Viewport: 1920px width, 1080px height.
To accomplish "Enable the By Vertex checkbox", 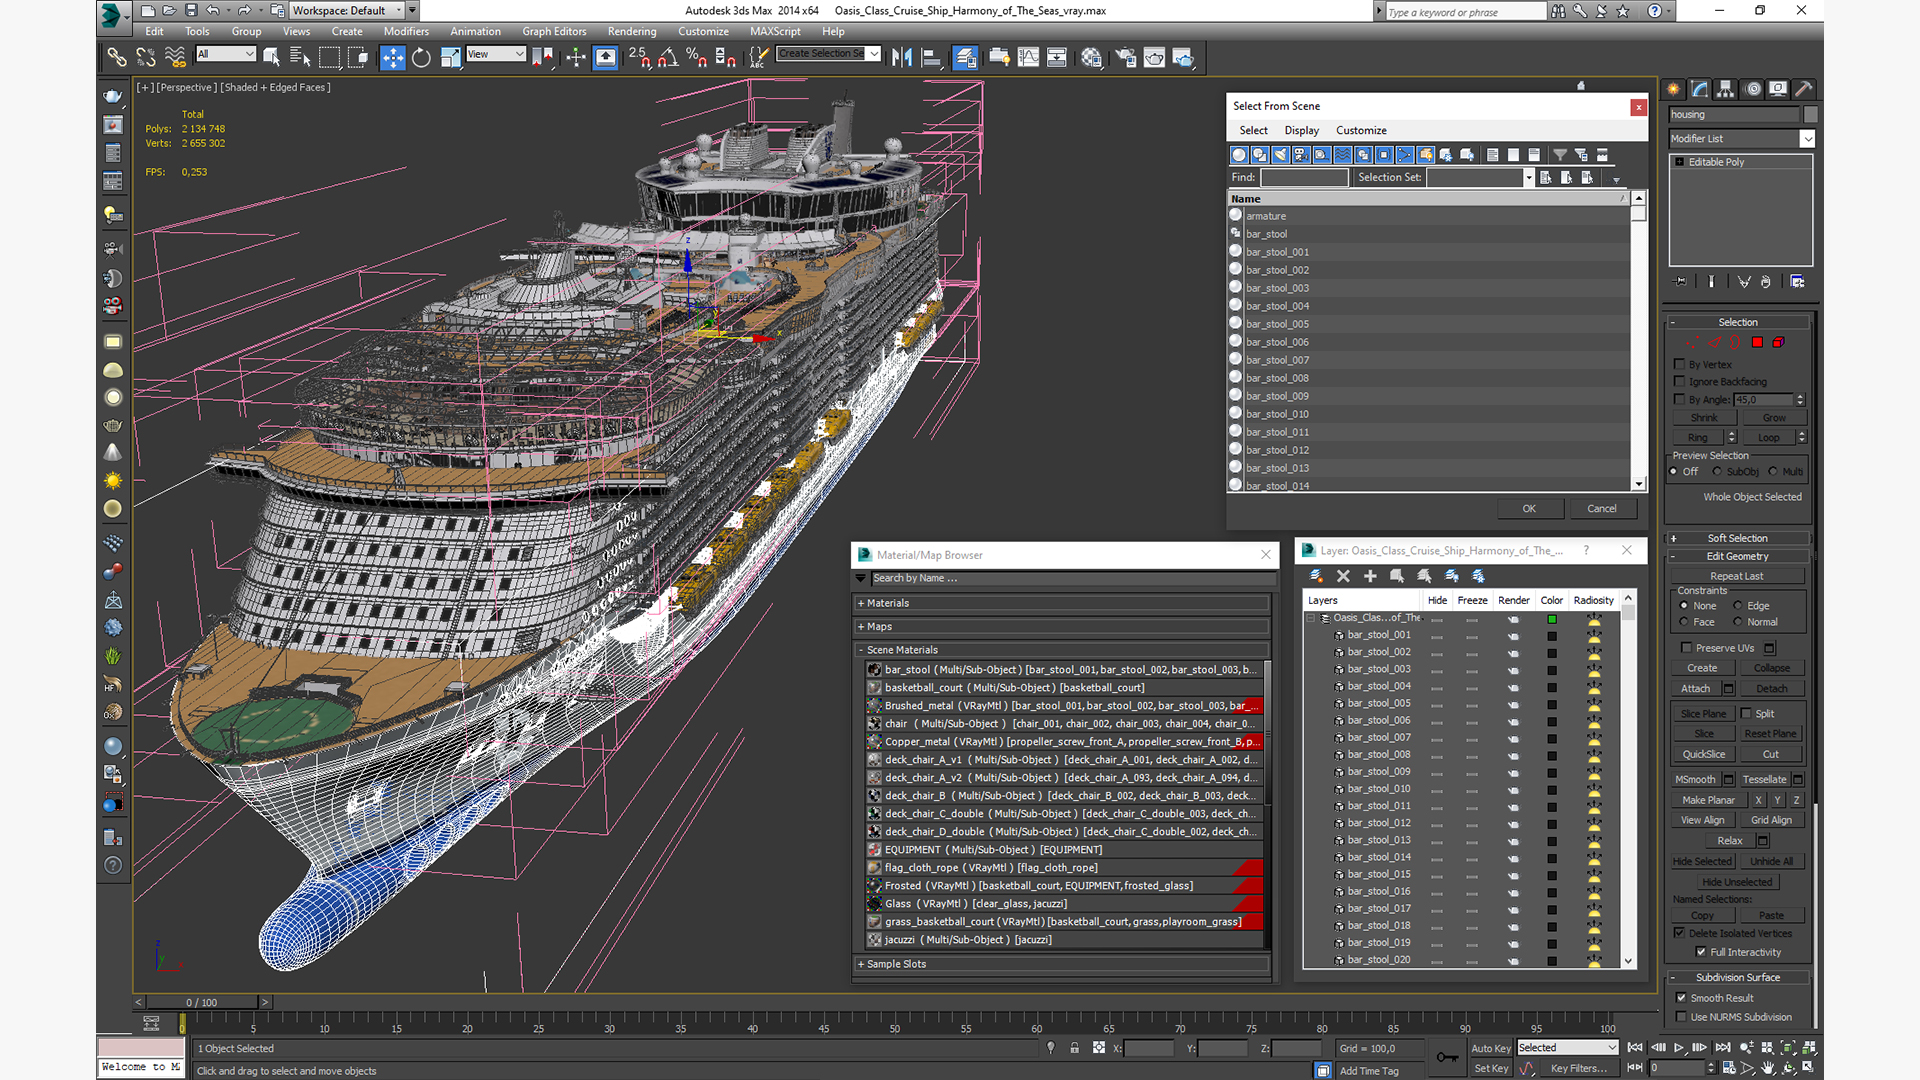I will (1680, 364).
